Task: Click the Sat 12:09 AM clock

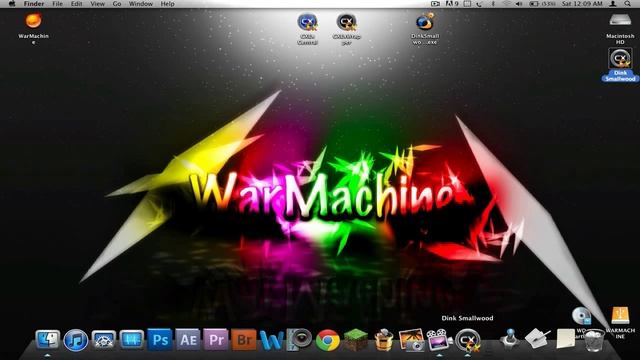Action: point(582,4)
